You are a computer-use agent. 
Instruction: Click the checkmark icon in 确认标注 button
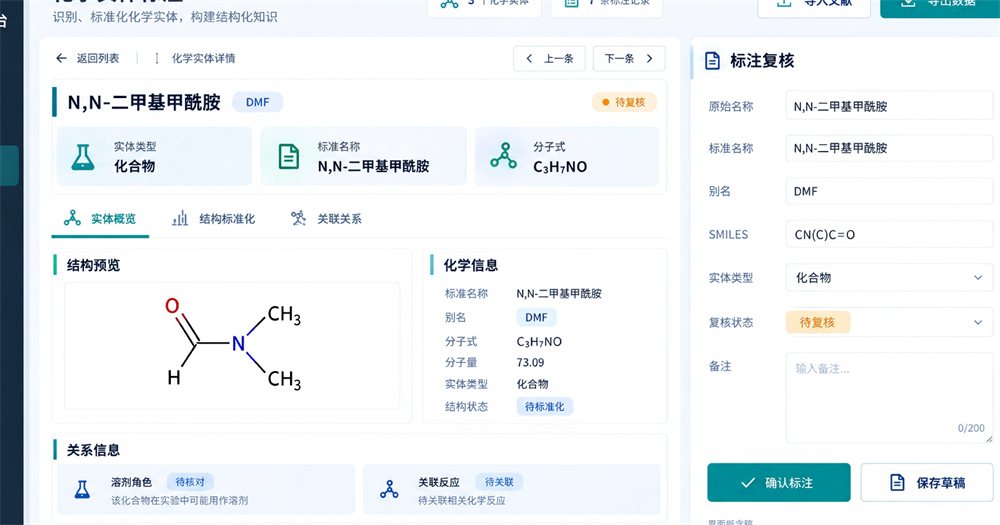748,483
